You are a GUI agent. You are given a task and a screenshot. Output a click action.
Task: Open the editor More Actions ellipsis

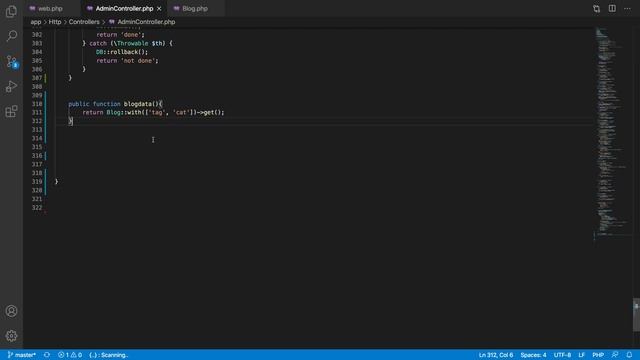click(627, 9)
